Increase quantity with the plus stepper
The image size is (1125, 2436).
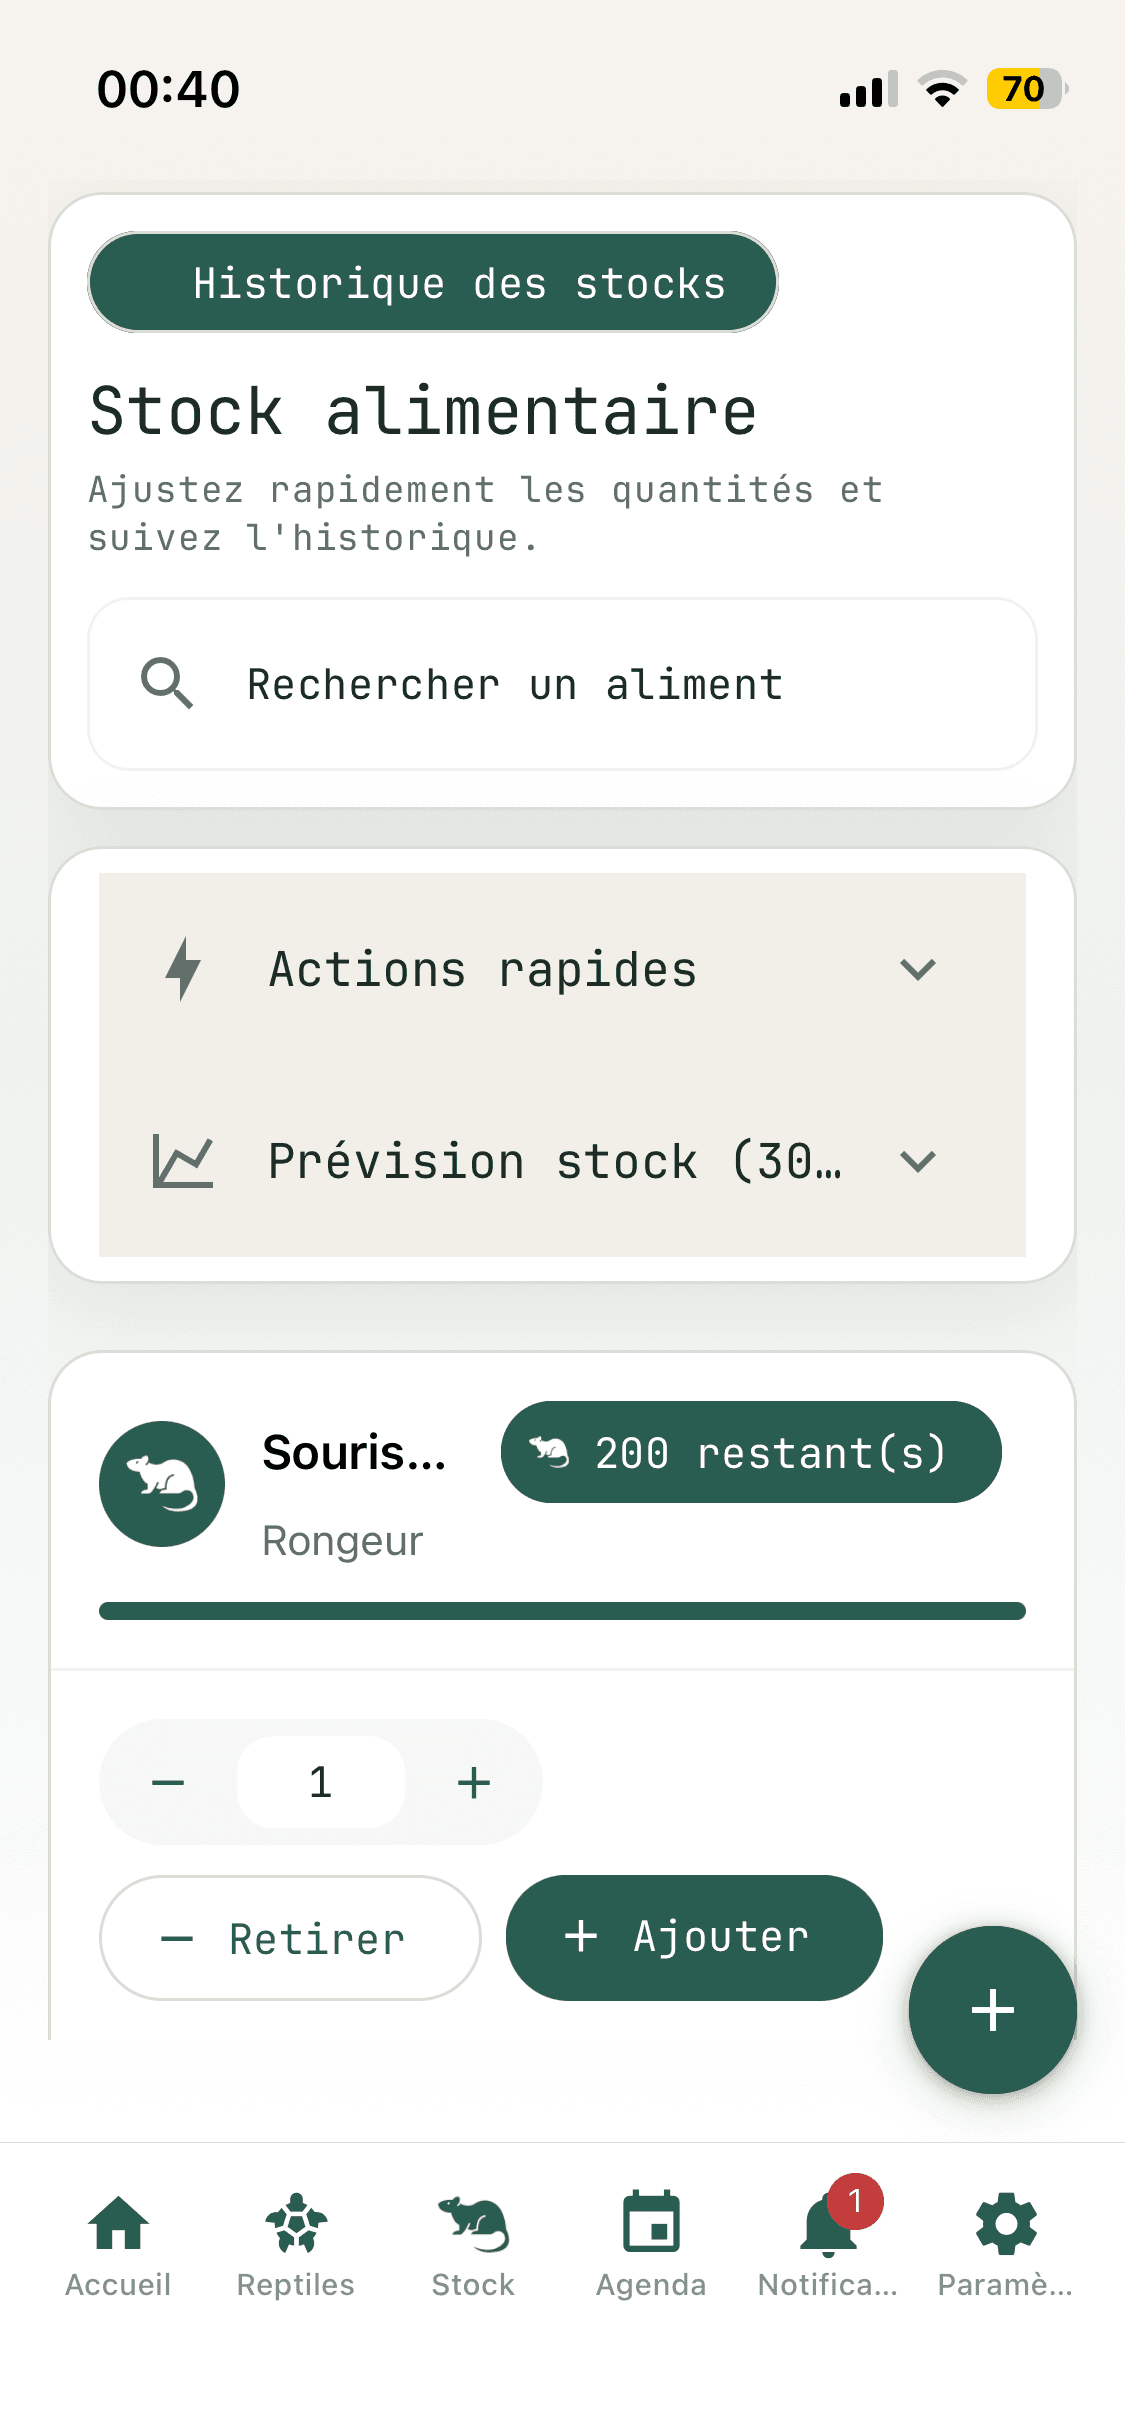[x=473, y=1781]
